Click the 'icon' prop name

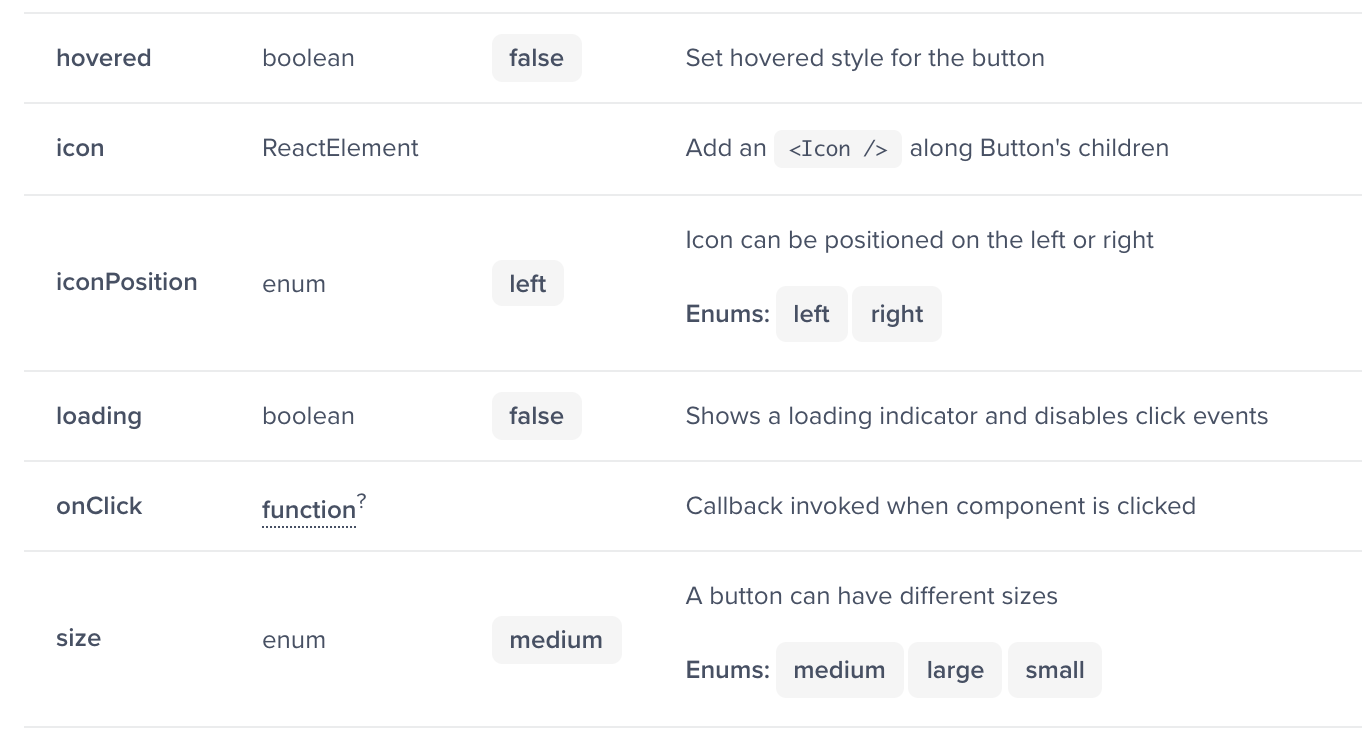point(80,148)
